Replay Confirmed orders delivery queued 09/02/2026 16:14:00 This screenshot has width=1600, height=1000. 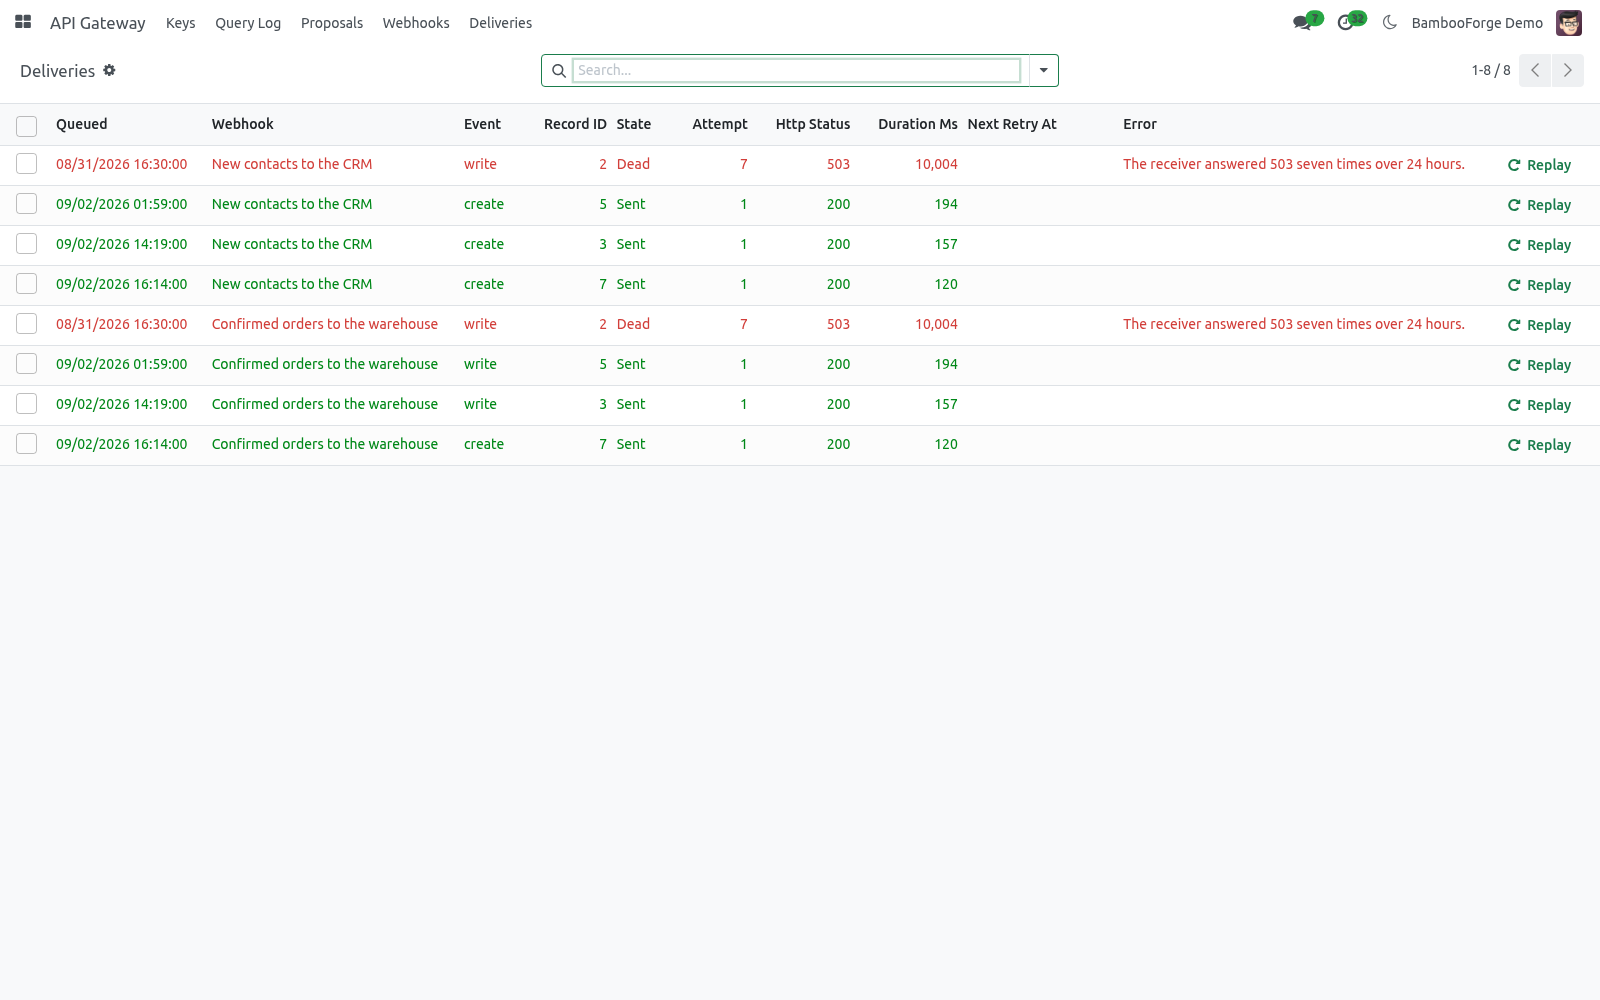pyautogui.click(x=1539, y=445)
